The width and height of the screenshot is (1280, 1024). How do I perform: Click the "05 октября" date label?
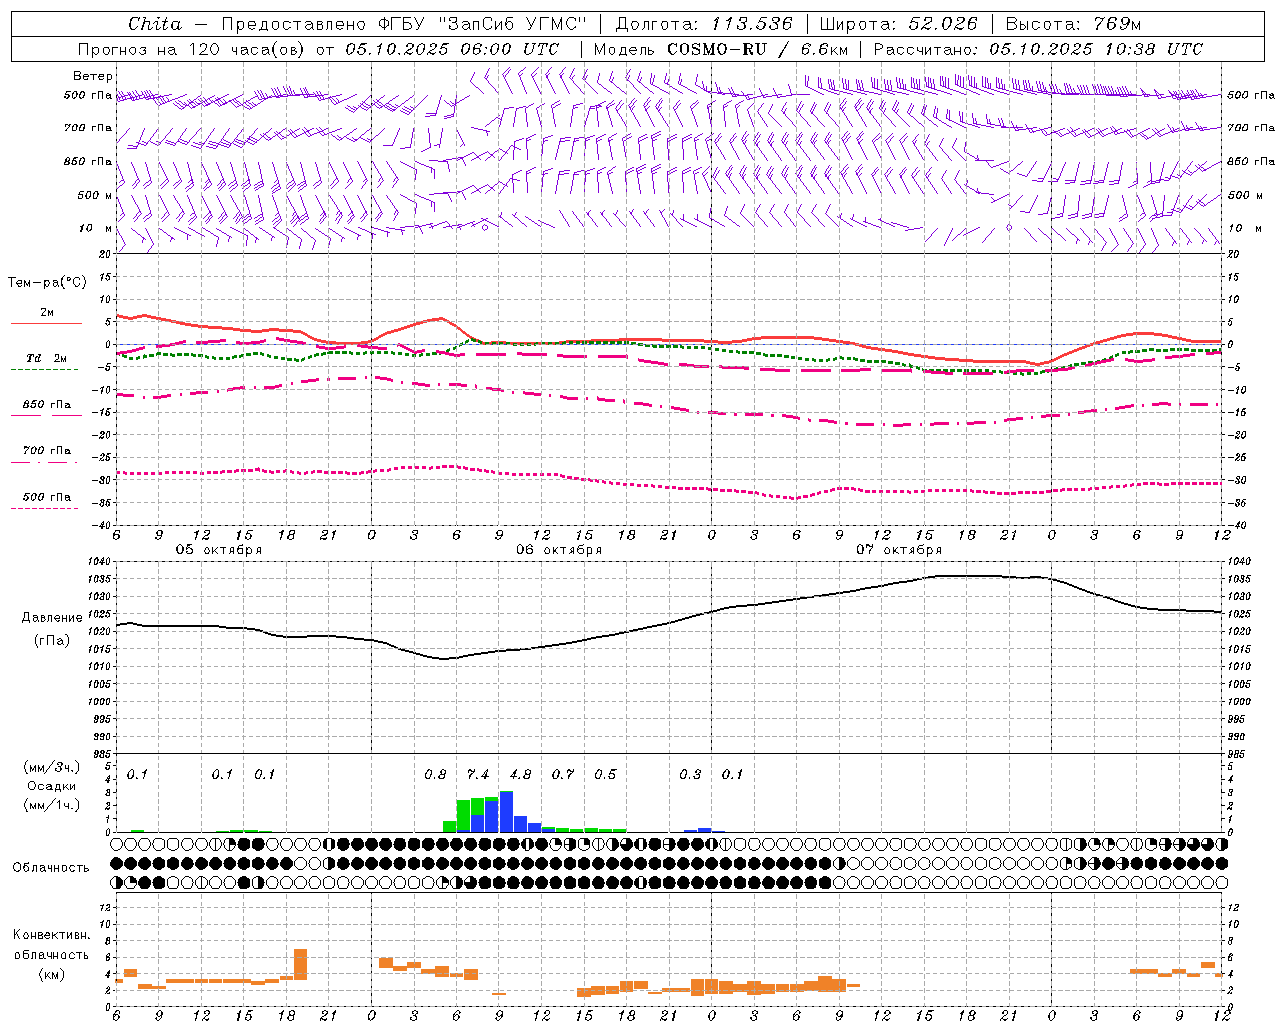(219, 550)
